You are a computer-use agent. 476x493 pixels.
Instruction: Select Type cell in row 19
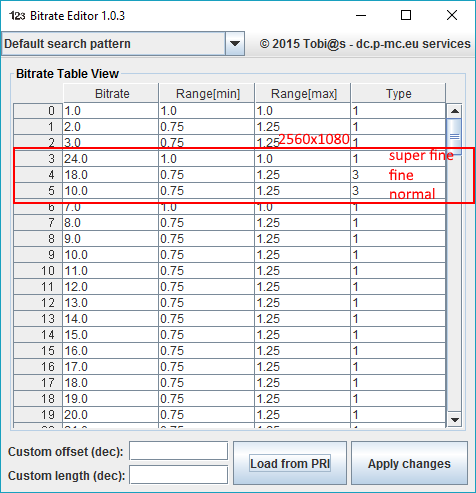(x=398, y=415)
